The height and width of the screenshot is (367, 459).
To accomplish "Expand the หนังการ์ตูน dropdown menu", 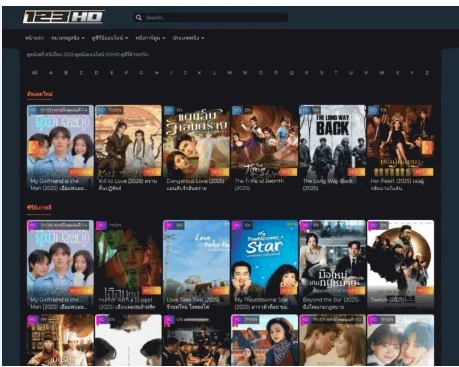I will (150, 38).
